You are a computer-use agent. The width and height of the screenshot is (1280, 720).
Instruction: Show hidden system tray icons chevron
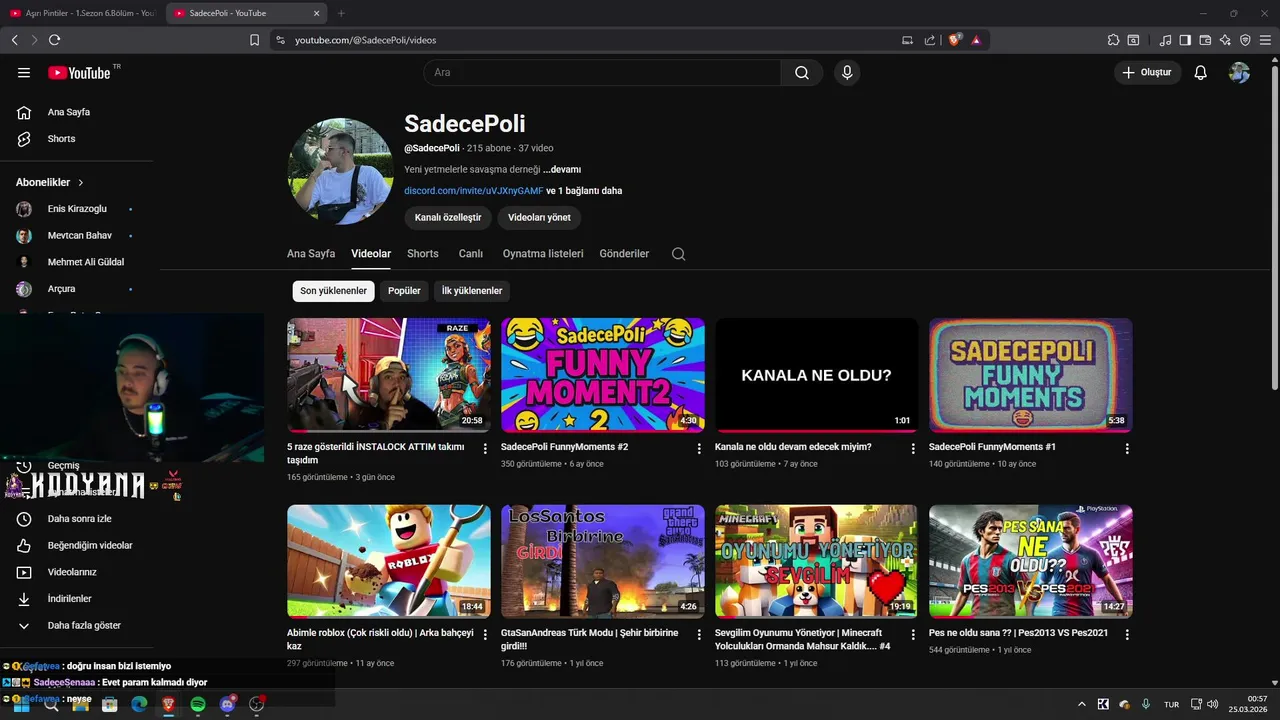pyautogui.click(x=1081, y=704)
